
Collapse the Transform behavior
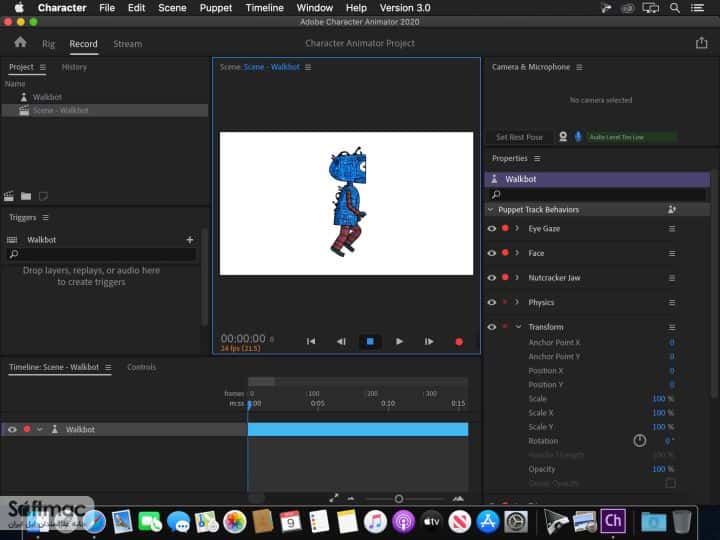click(518, 327)
